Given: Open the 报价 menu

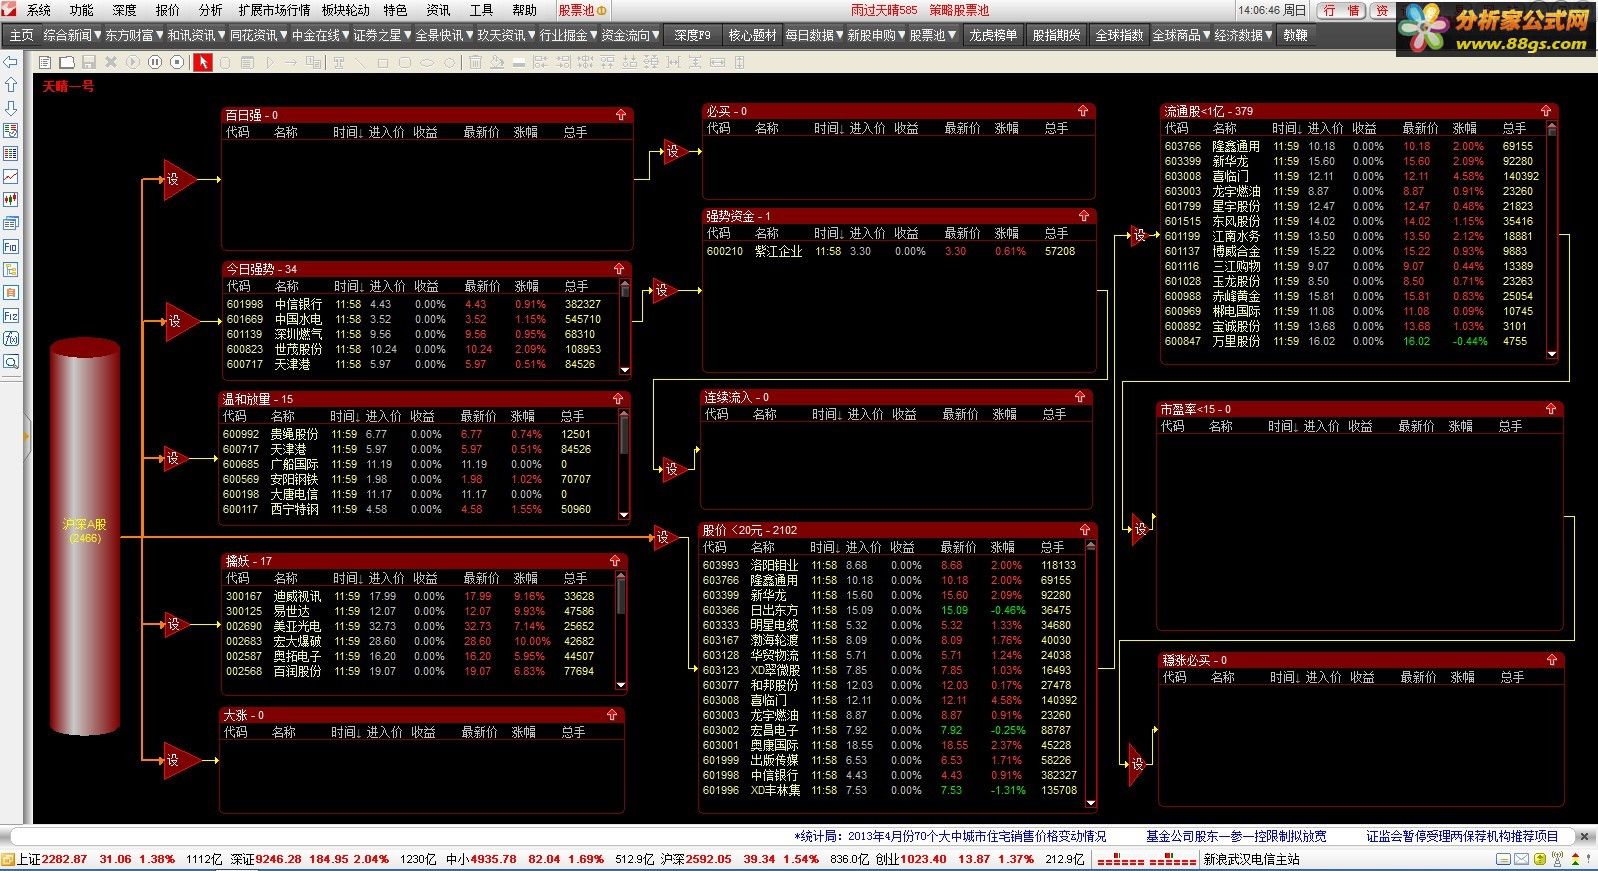Looking at the screenshot, I should click(x=168, y=10).
